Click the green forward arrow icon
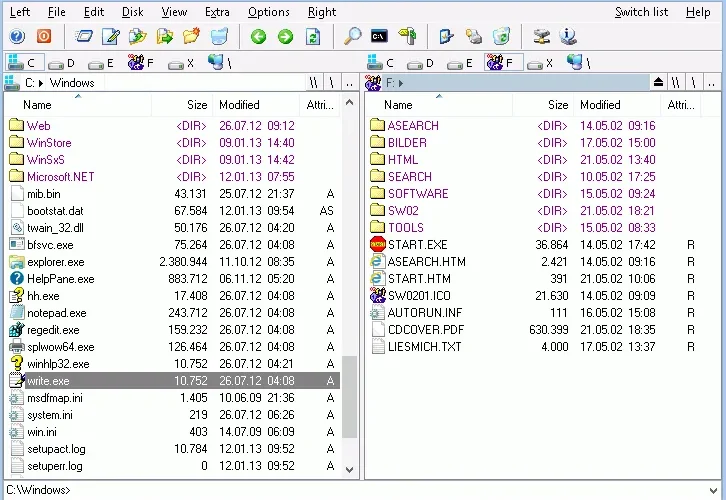This screenshot has height=500, width=726. (x=285, y=36)
